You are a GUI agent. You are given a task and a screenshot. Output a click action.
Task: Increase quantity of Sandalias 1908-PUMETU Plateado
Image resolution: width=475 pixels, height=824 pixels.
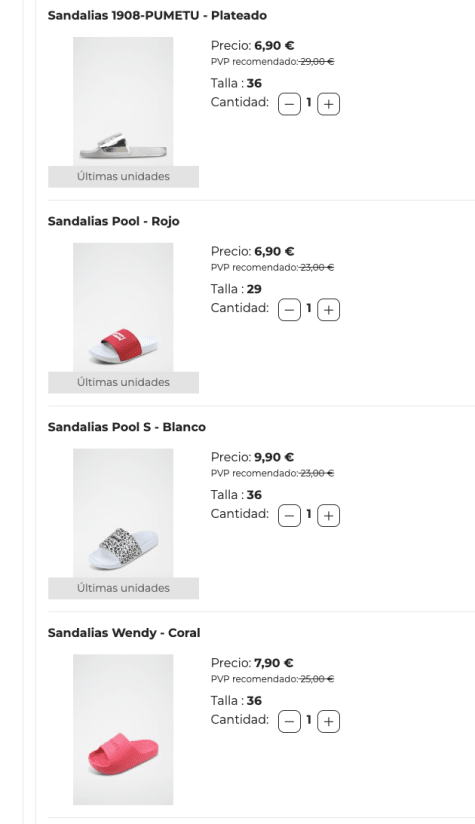(x=328, y=104)
